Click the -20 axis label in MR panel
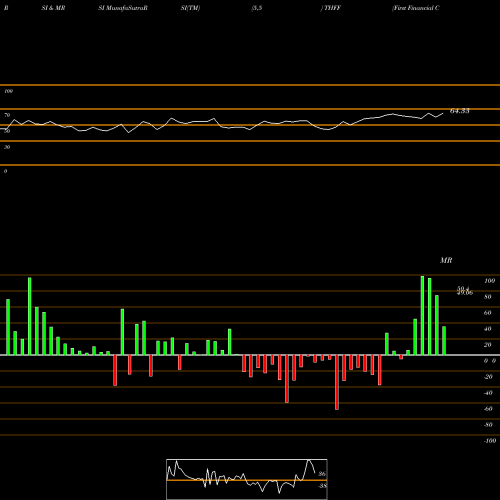The image size is (500, 500). coord(488,377)
